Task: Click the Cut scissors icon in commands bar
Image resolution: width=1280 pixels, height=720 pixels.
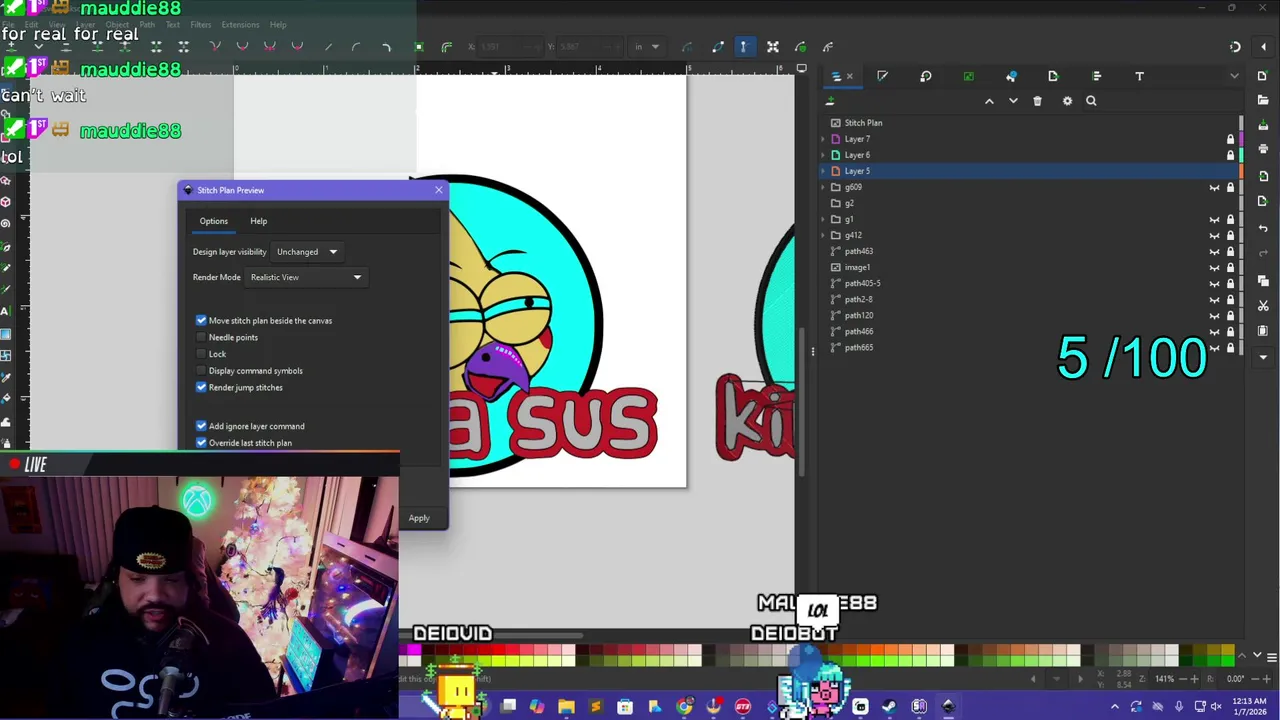Action: (x=1264, y=306)
